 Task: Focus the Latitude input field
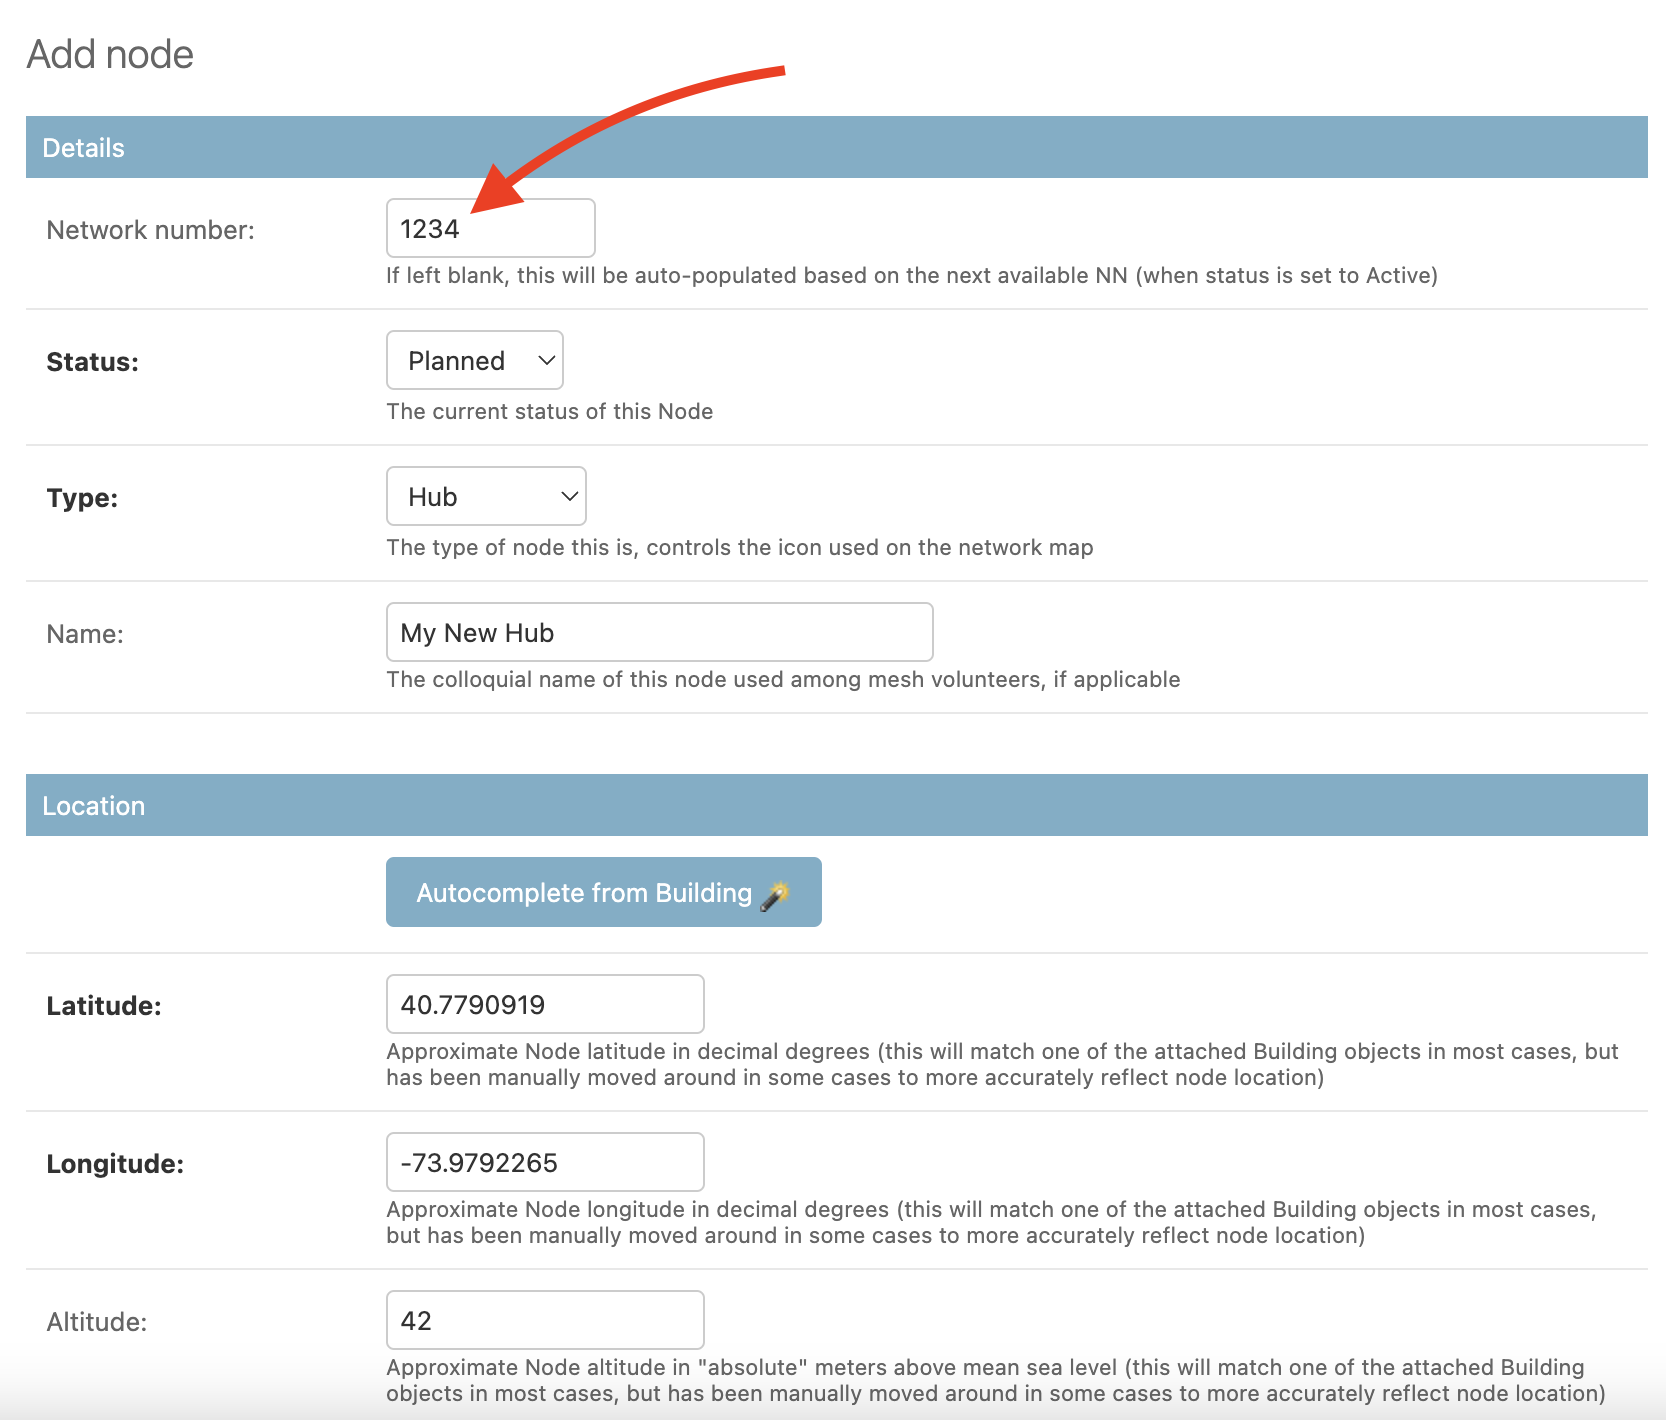(x=545, y=1004)
